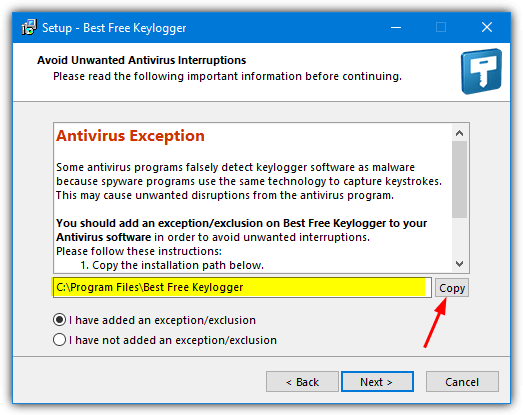This screenshot has width=523, height=415.
Task: Click the instructions scrollbar thumb
Action: click(x=459, y=179)
